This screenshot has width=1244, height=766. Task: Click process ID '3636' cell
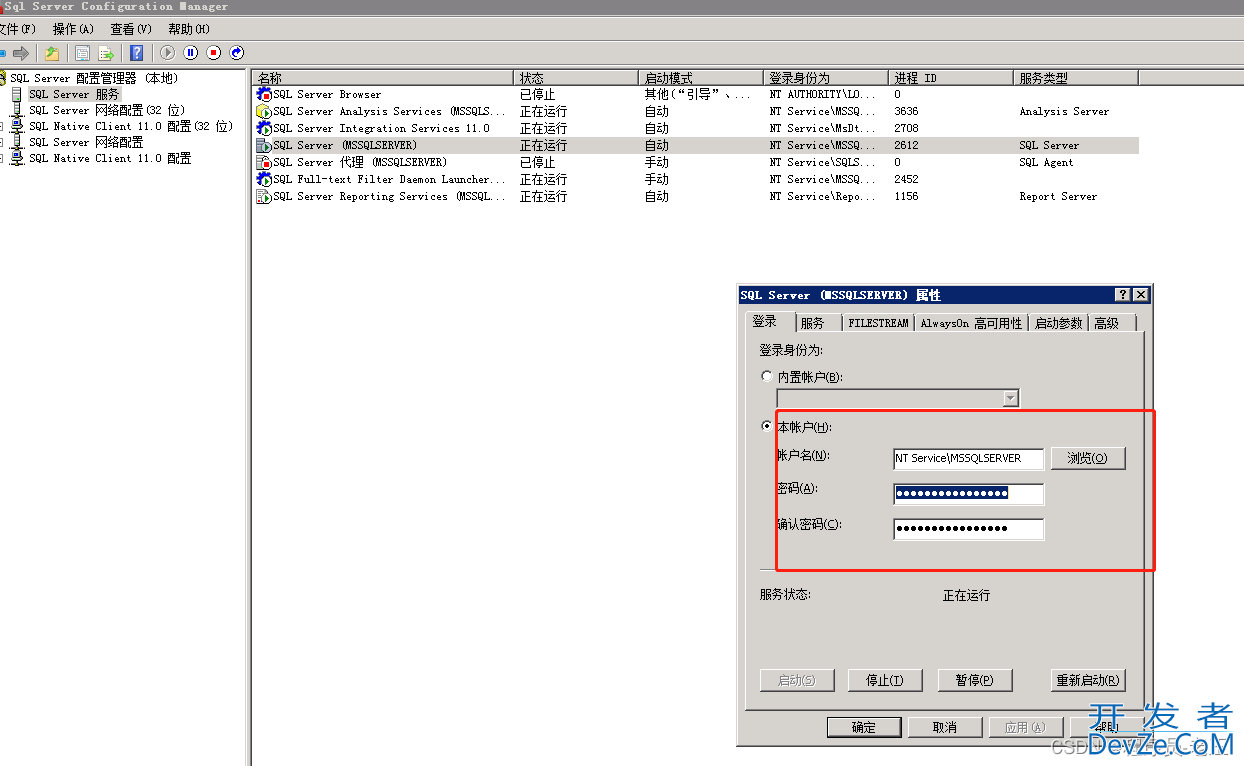coord(906,111)
